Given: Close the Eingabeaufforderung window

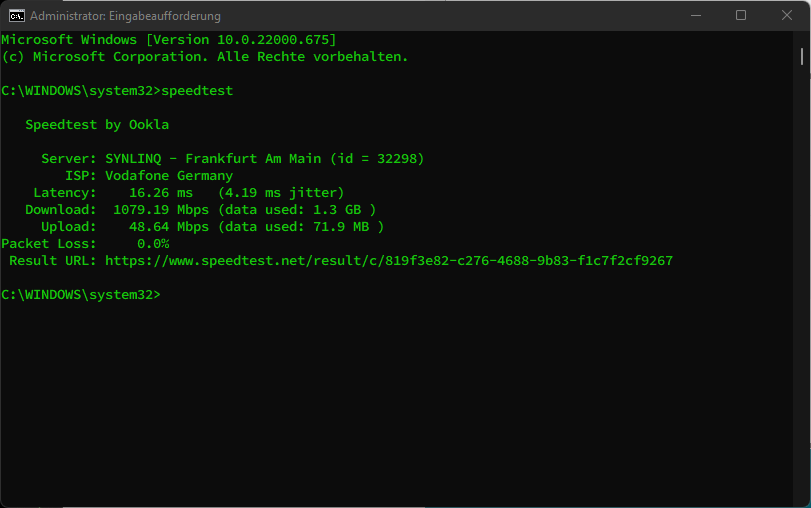Looking at the screenshot, I should [x=787, y=16].
